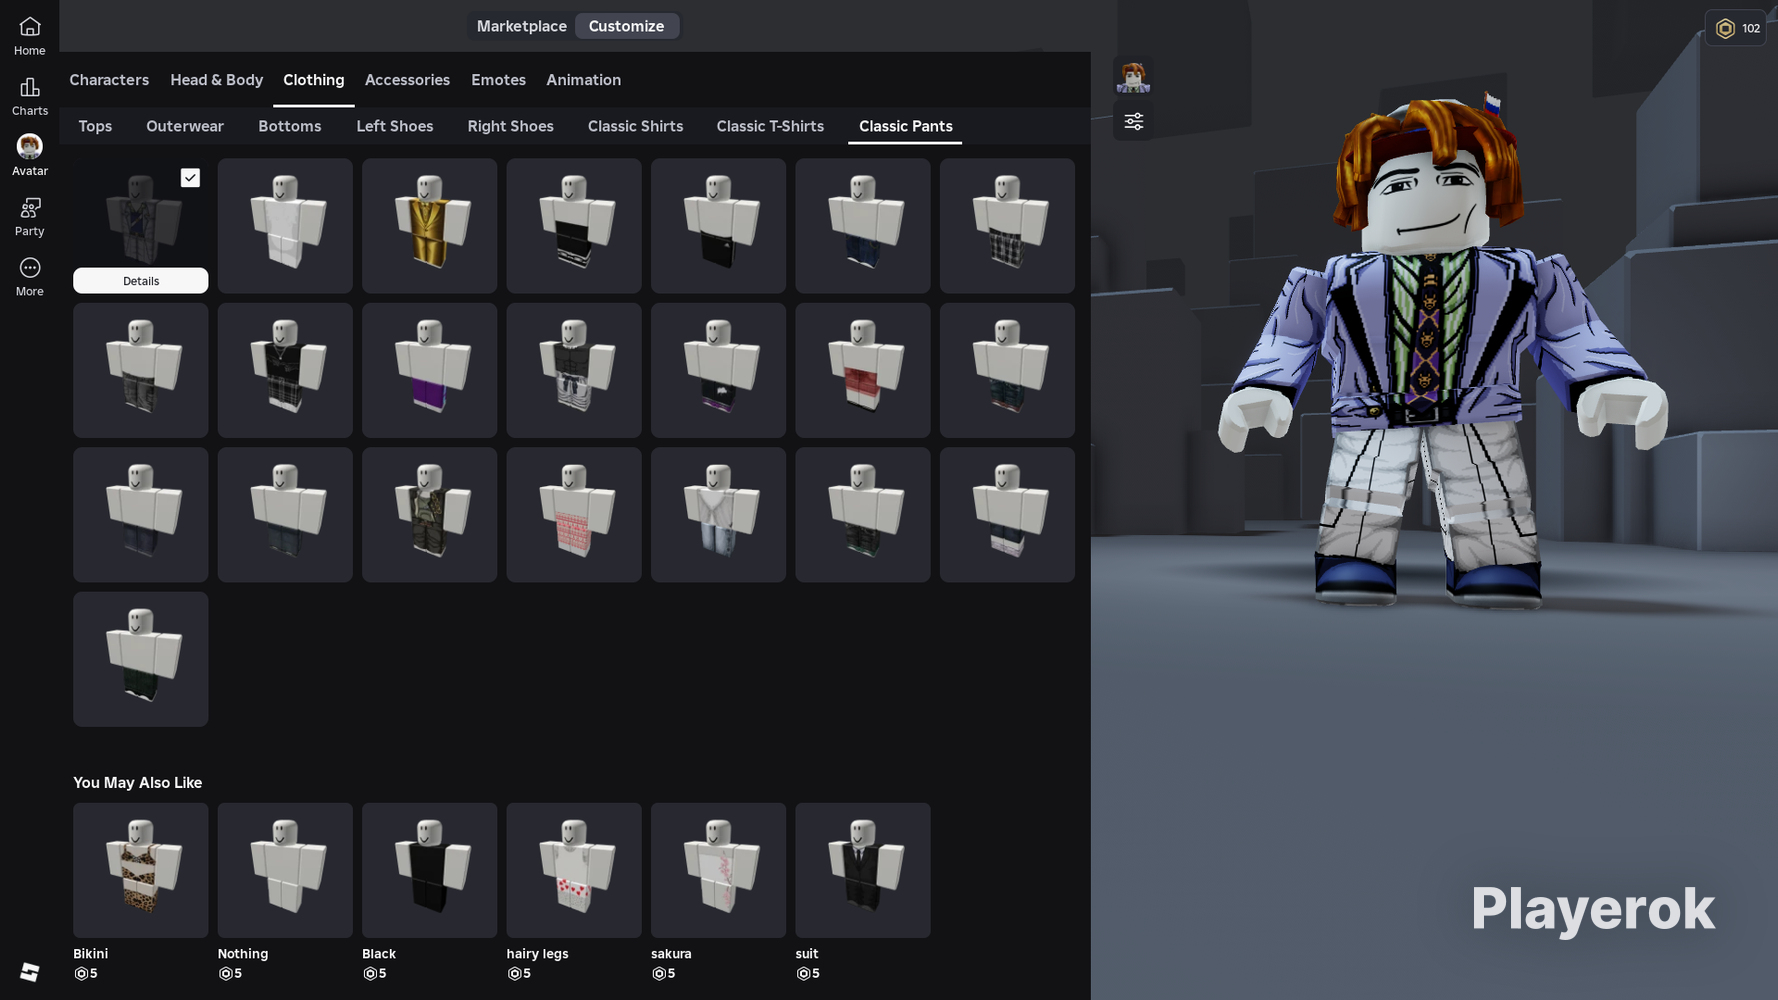This screenshot has height=1000, width=1778.
Task: Open the hairy legs recommended item
Action: tap(574, 870)
